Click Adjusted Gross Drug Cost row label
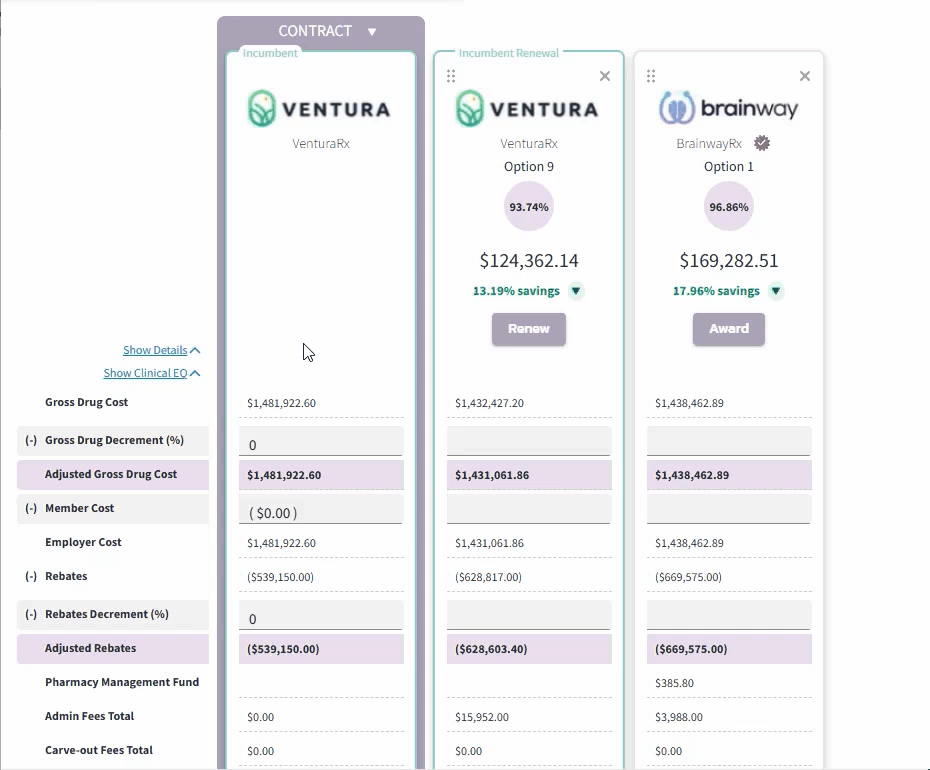Screen dimensions: 930x770 point(111,475)
